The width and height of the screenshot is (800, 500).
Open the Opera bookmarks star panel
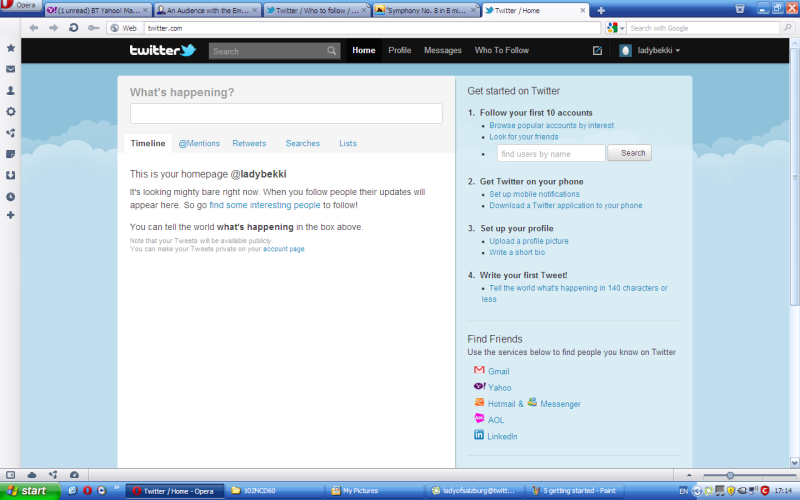pyautogui.click(x=10, y=48)
